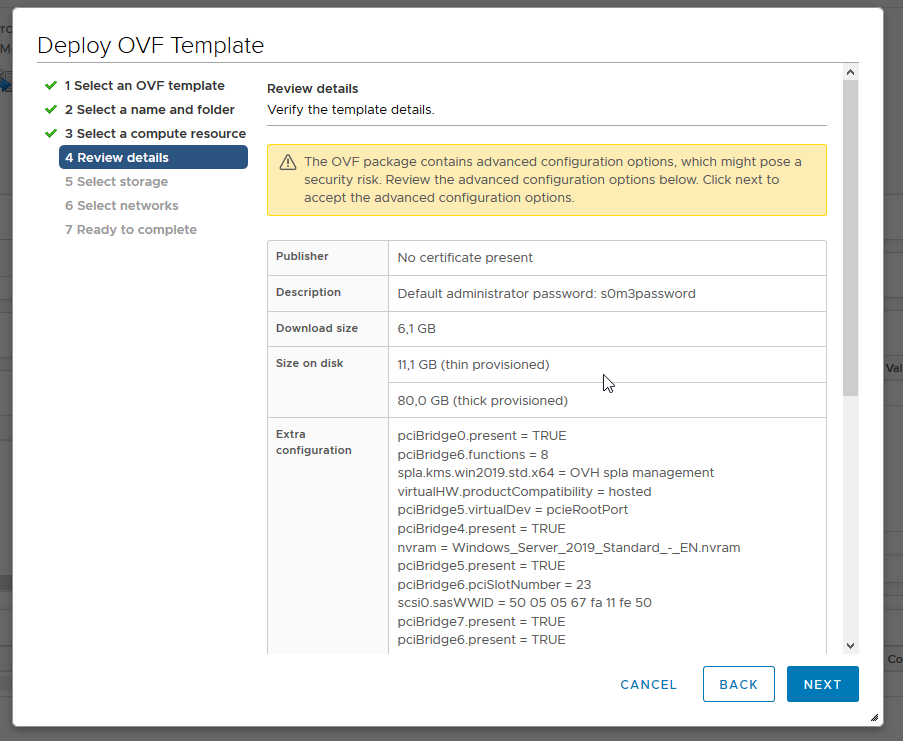Image resolution: width=903 pixels, height=741 pixels.
Task: Jump to step 5 Select storage
Action: click(x=116, y=182)
